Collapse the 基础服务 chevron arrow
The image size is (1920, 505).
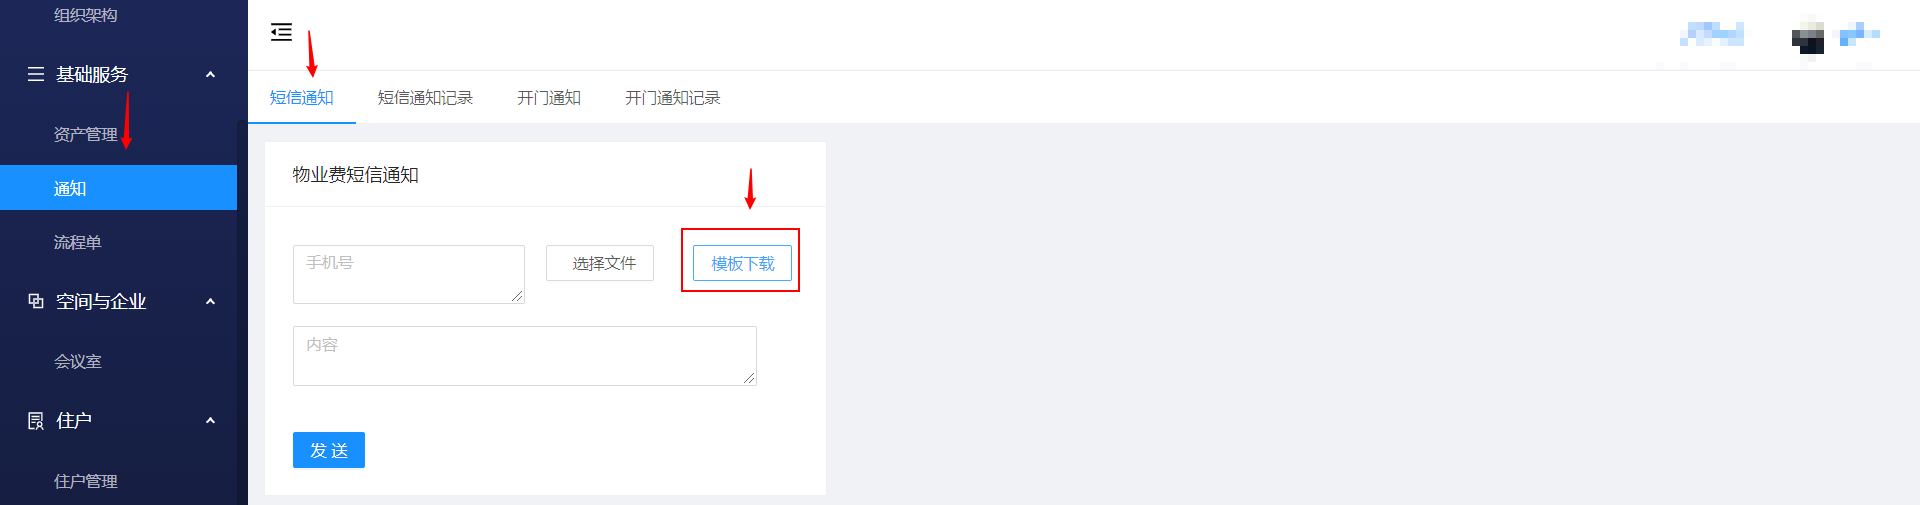click(210, 74)
